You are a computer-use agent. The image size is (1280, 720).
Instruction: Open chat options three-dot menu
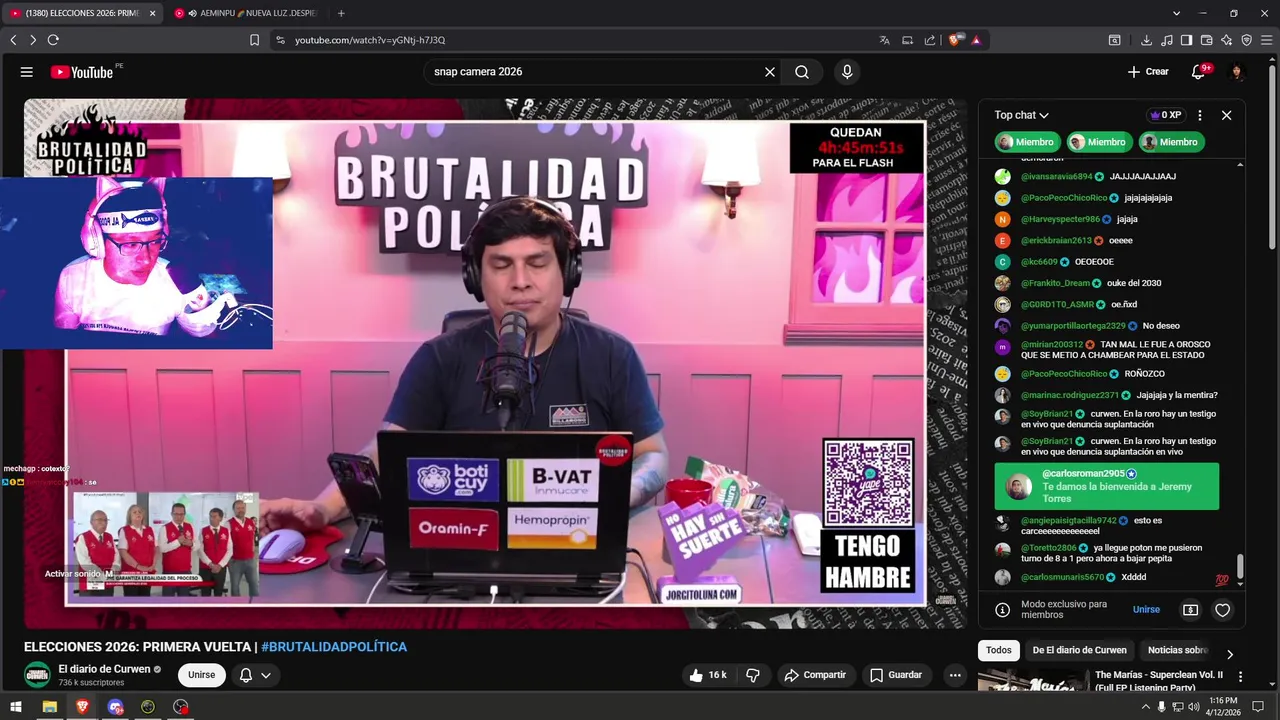(x=1200, y=115)
